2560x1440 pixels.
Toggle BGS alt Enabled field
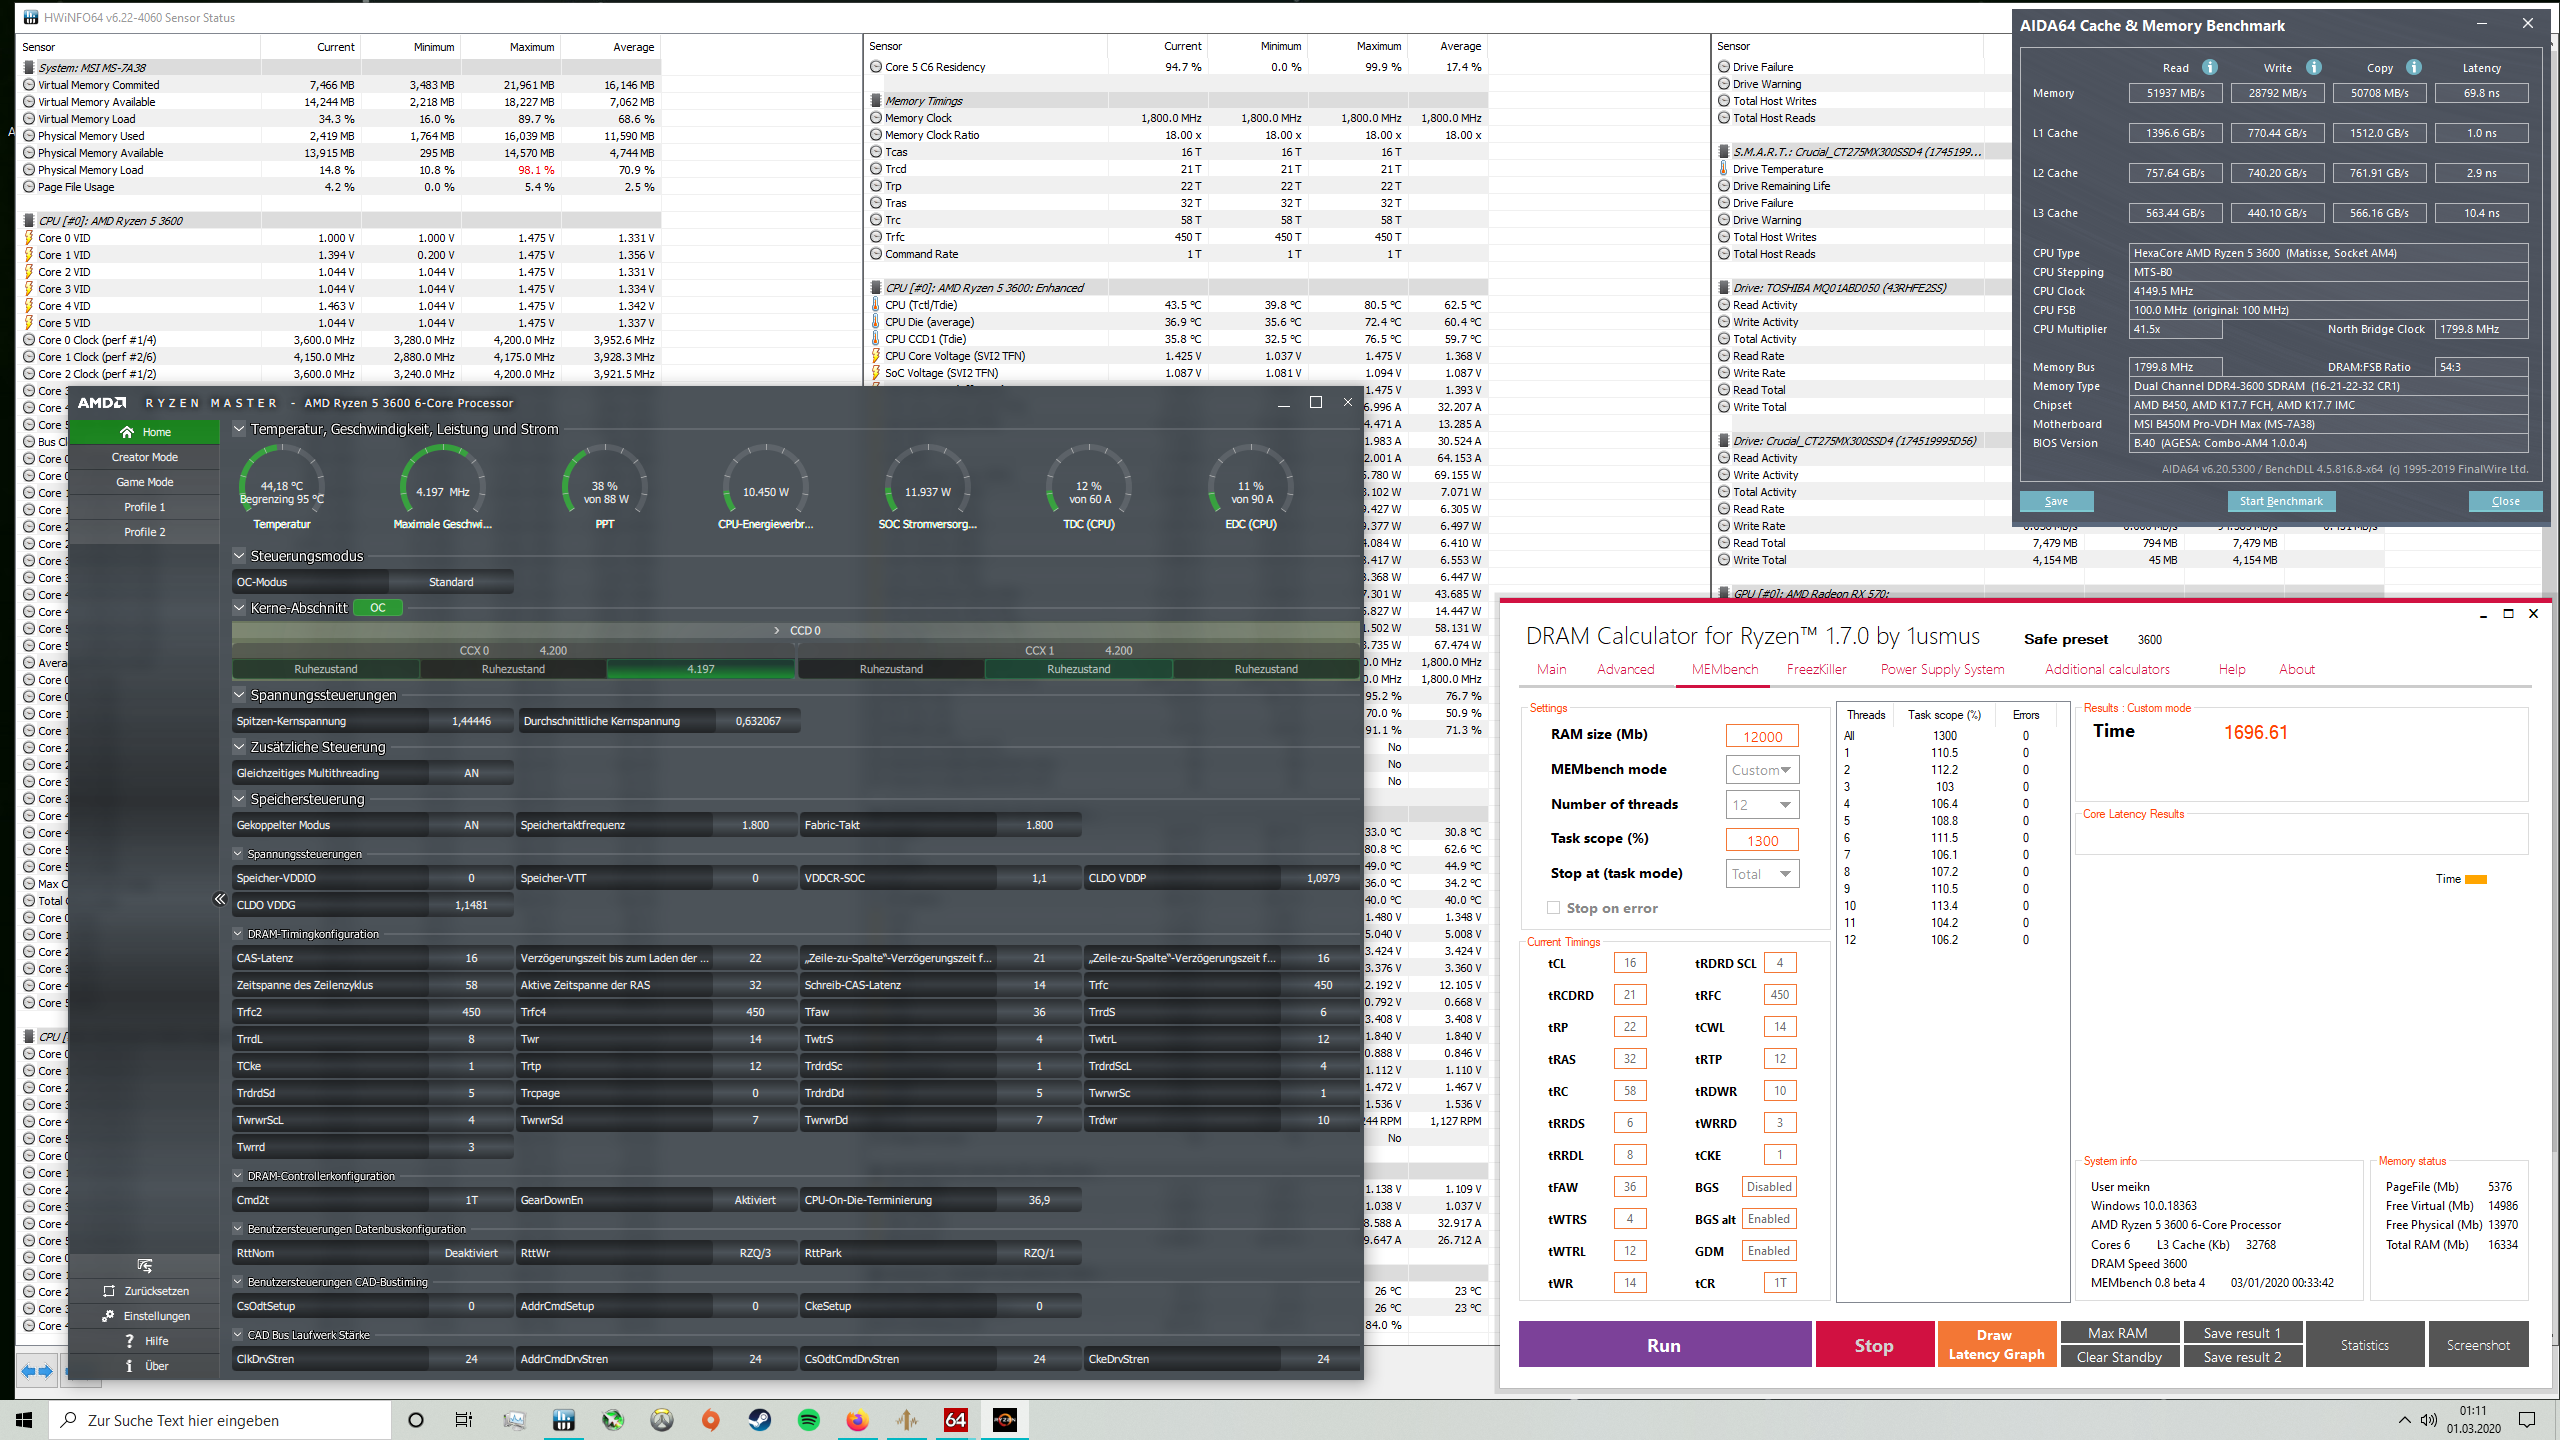pos(1769,1219)
